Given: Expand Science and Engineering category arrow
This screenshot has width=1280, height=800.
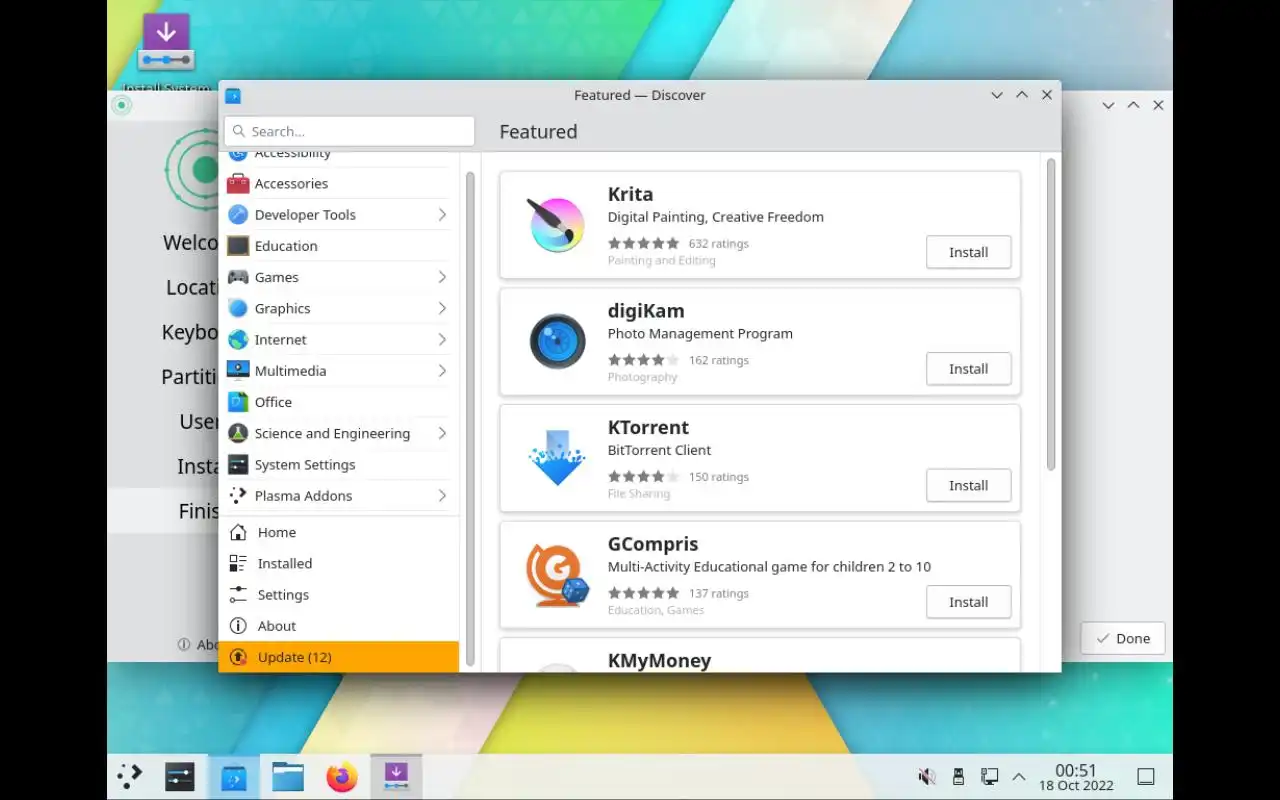Looking at the screenshot, I should point(442,433).
